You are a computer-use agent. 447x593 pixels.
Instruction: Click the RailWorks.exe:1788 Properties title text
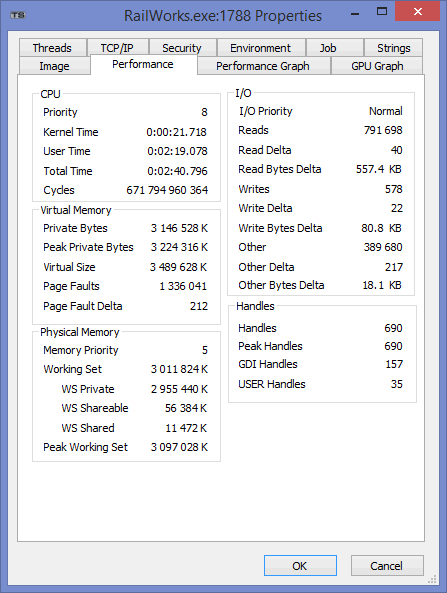click(223, 16)
